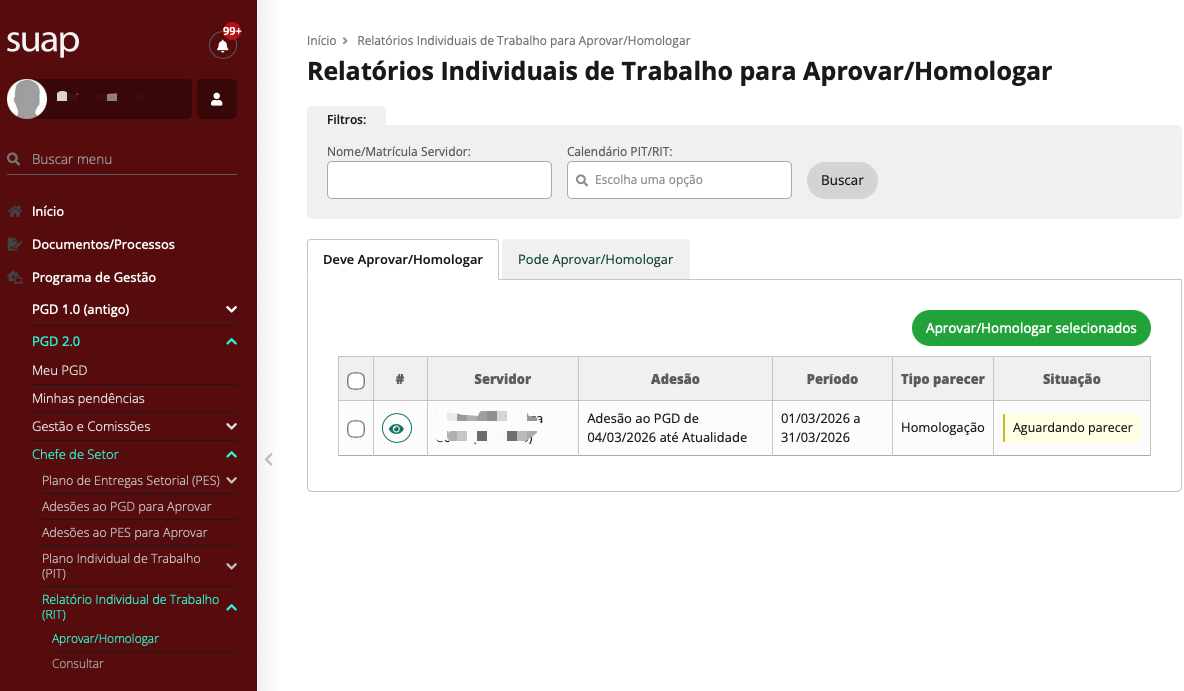1184x691 pixels.
Task: Click the suap logo
Action: [x=43, y=43]
